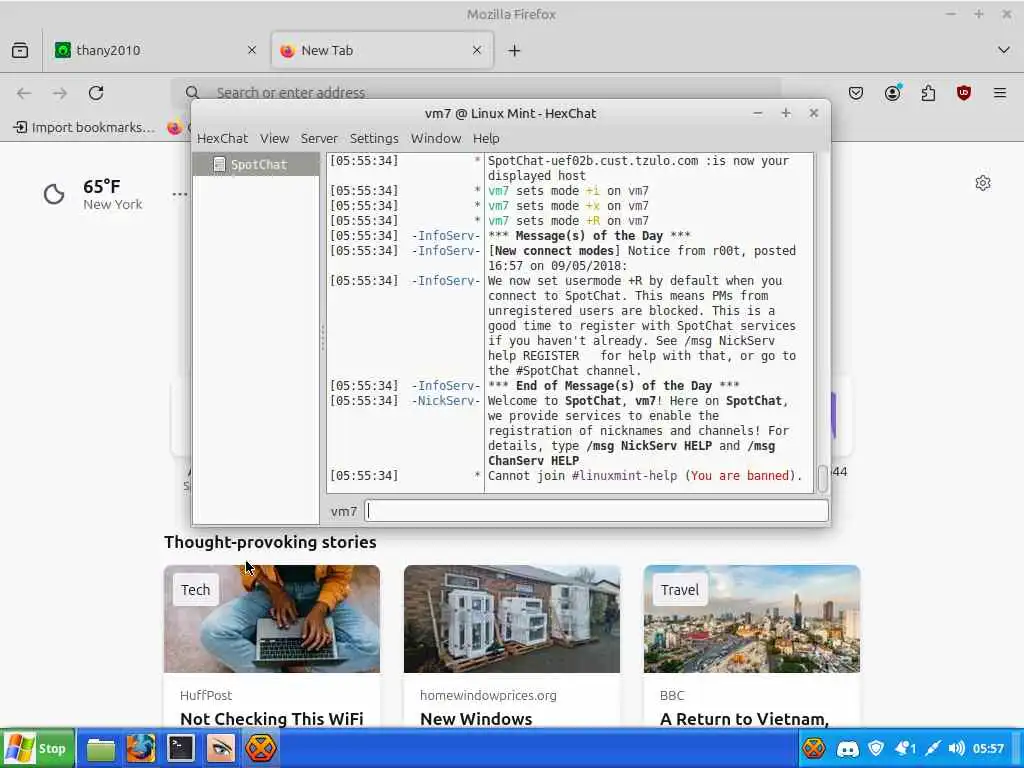Image resolution: width=1024 pixels, height=768 pixels.
Task: Click the 'Thought-provoking stories' heading
Action: (x=270, y=542)
